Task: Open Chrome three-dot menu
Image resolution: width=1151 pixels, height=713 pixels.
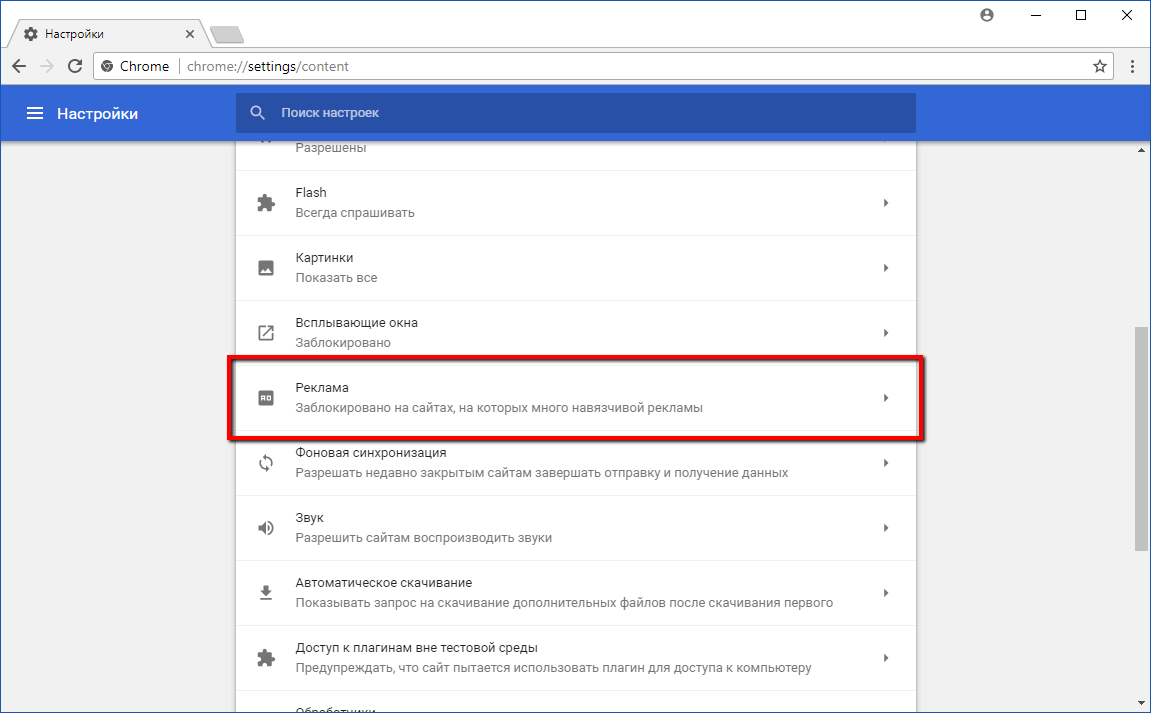Action: click(x=1132, y=66)
